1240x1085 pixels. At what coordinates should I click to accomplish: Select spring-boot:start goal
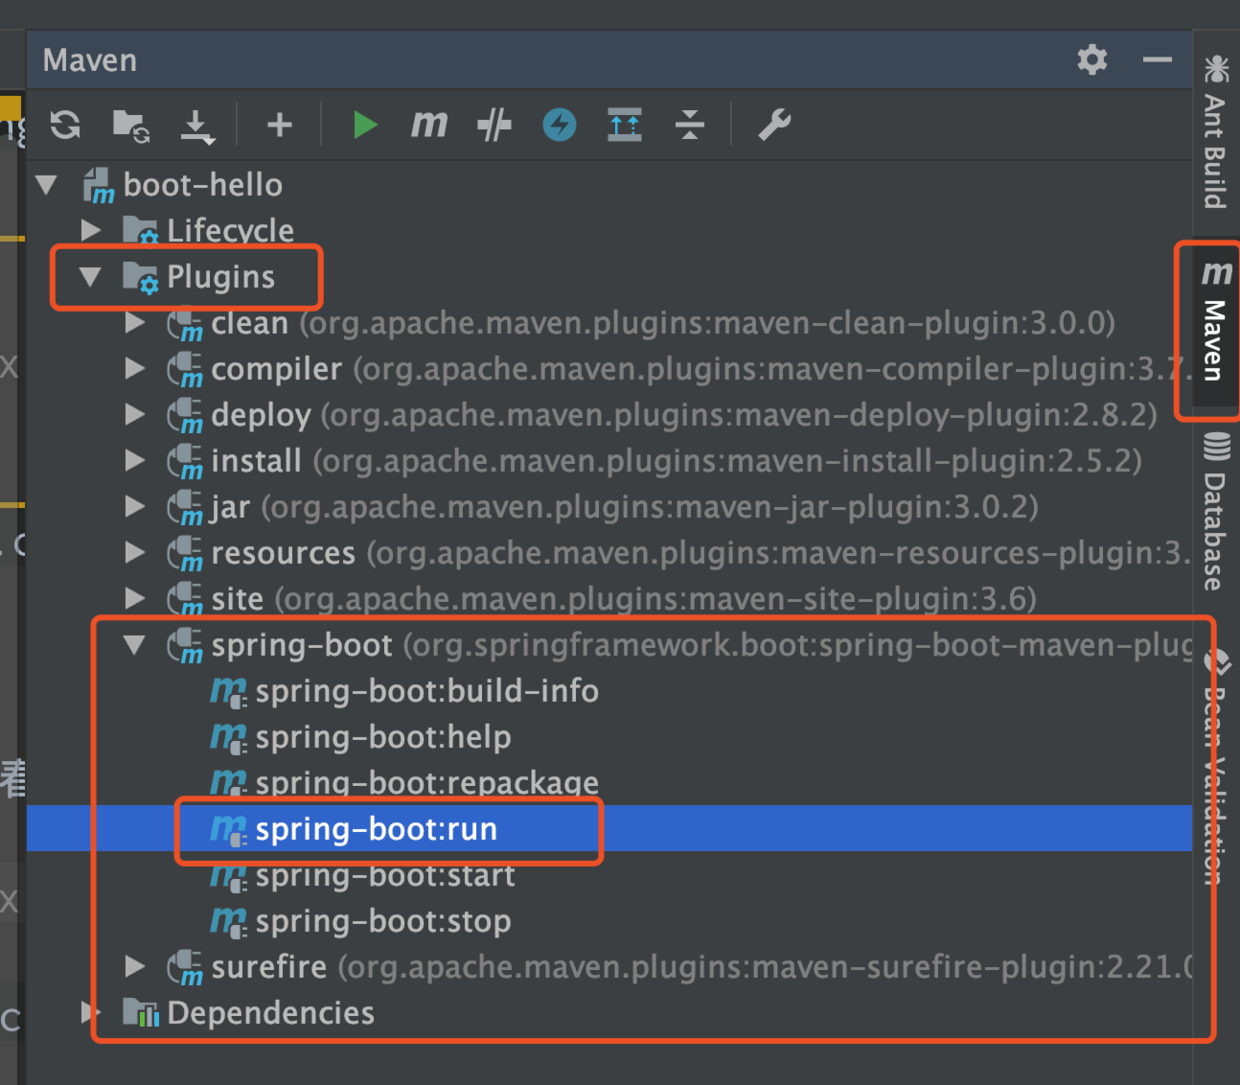[385, 875]
